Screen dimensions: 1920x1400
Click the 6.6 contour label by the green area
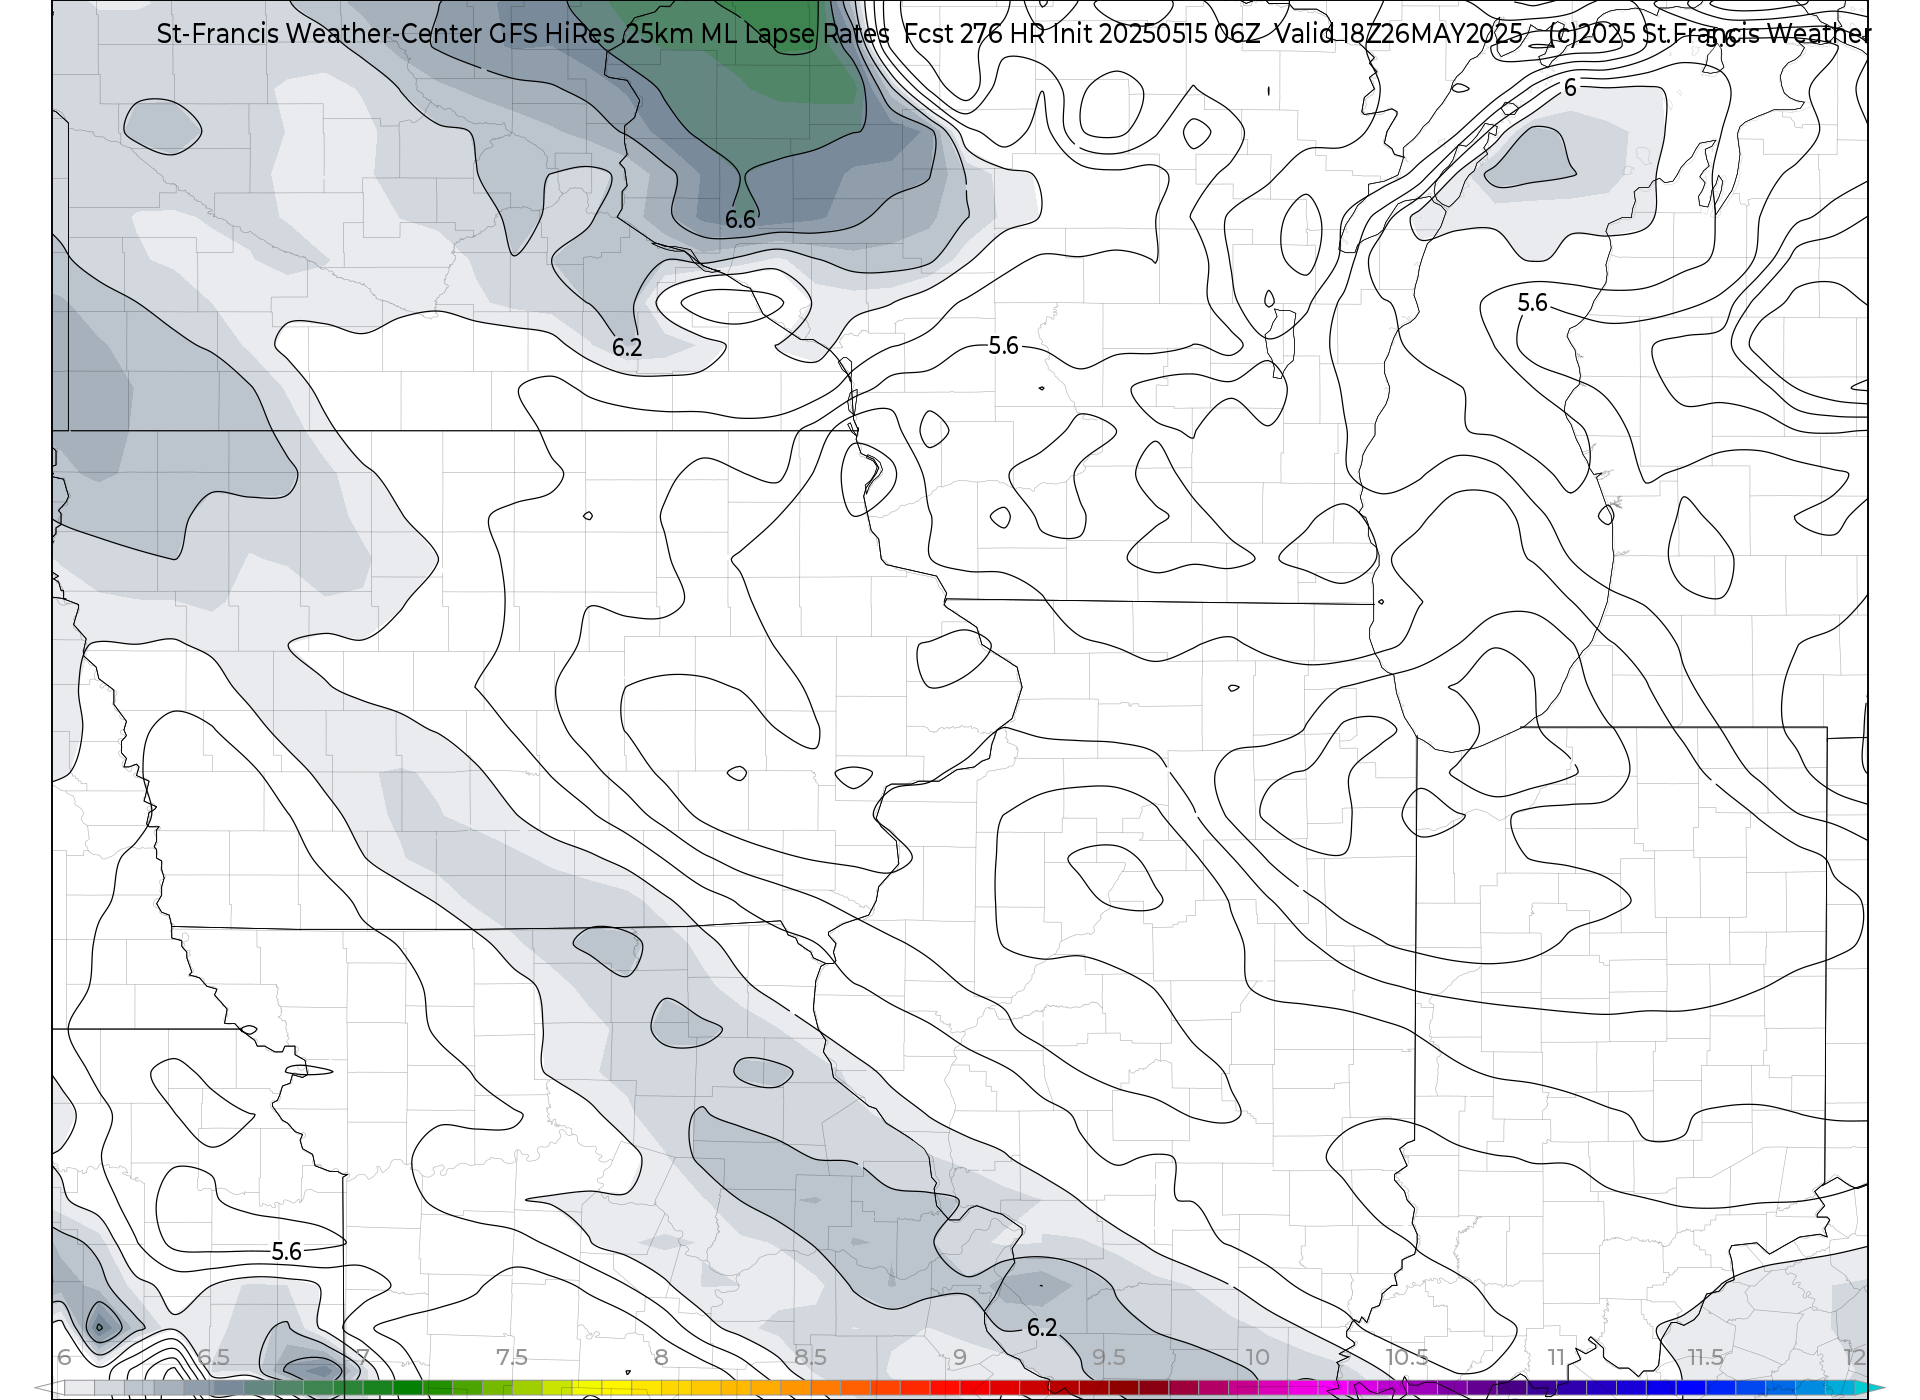[740, 220]
